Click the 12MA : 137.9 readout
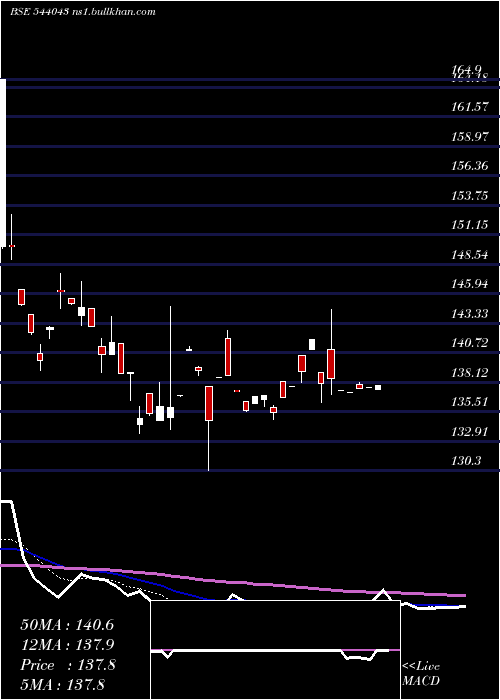 click(x=67, y=645)
